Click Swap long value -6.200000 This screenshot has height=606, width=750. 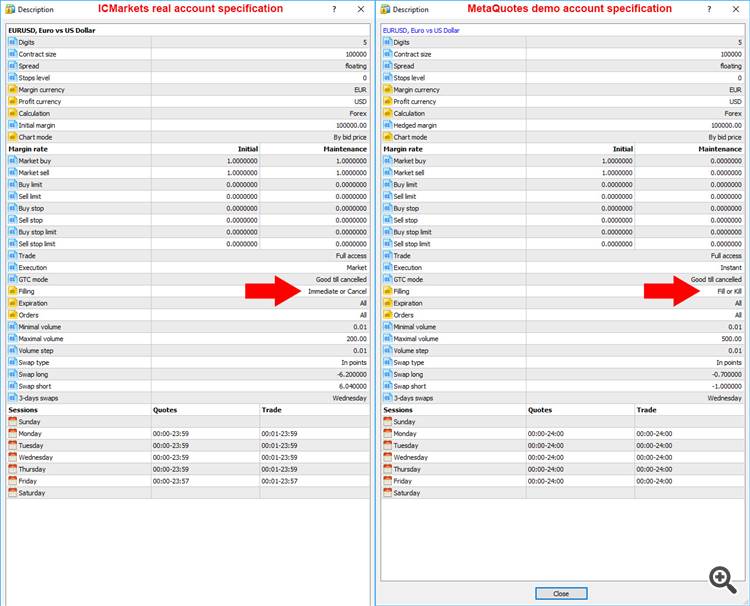click(x=352, y=375)
